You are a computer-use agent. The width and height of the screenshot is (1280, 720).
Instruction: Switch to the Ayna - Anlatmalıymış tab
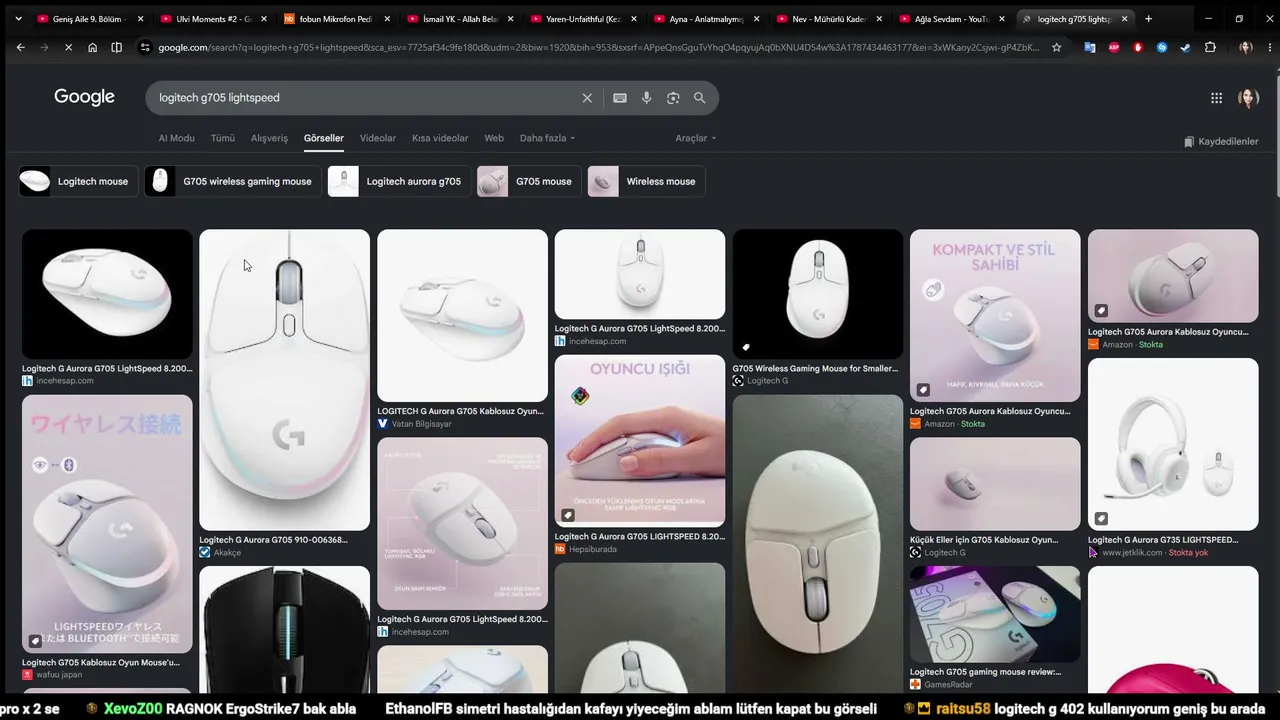coord(706,18)
